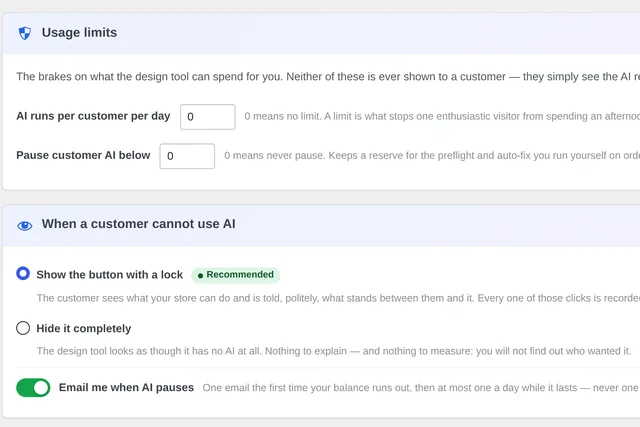Toggle Email me when AI pauses switch
This screenshot has height=427, width=640.
(33, 387)
